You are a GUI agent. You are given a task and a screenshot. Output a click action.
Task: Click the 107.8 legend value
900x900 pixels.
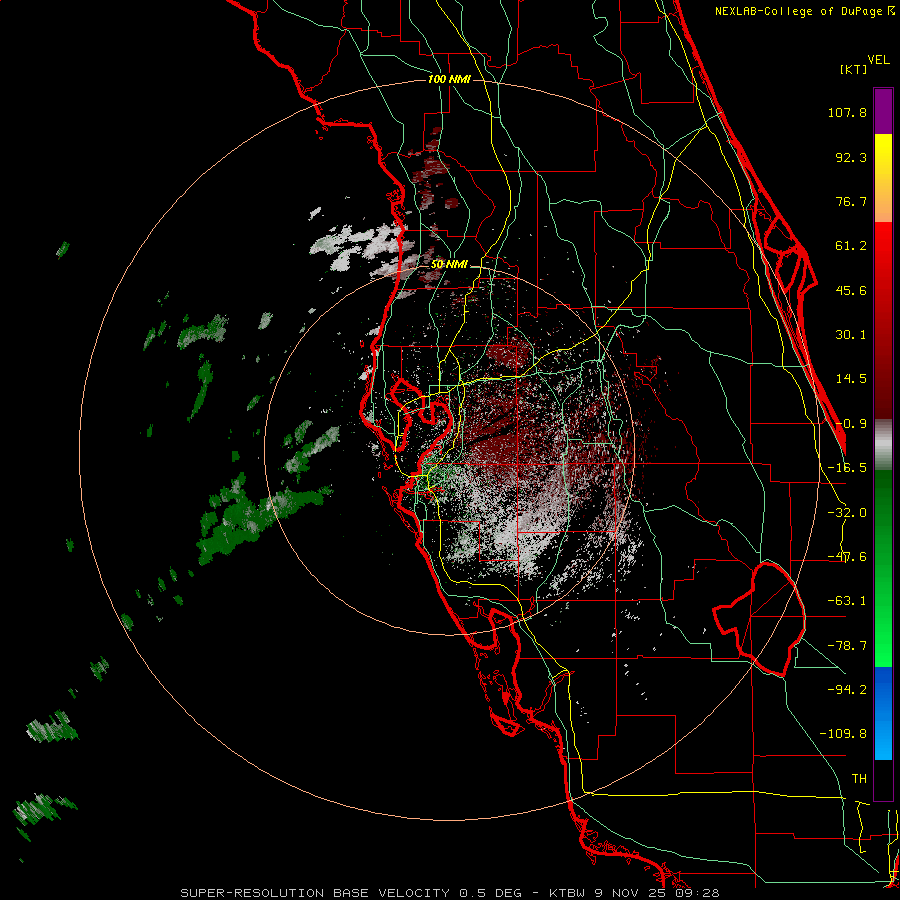tap(847, 112)
